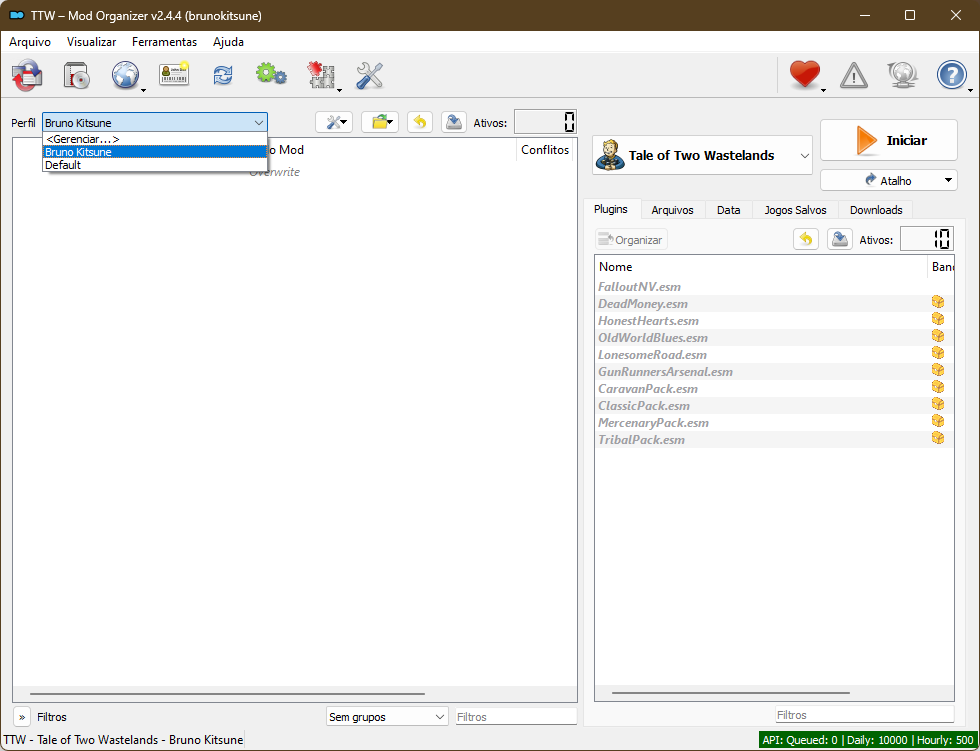
Task: Collapse the Perfil profile combo box
Action: pos(155,122)
